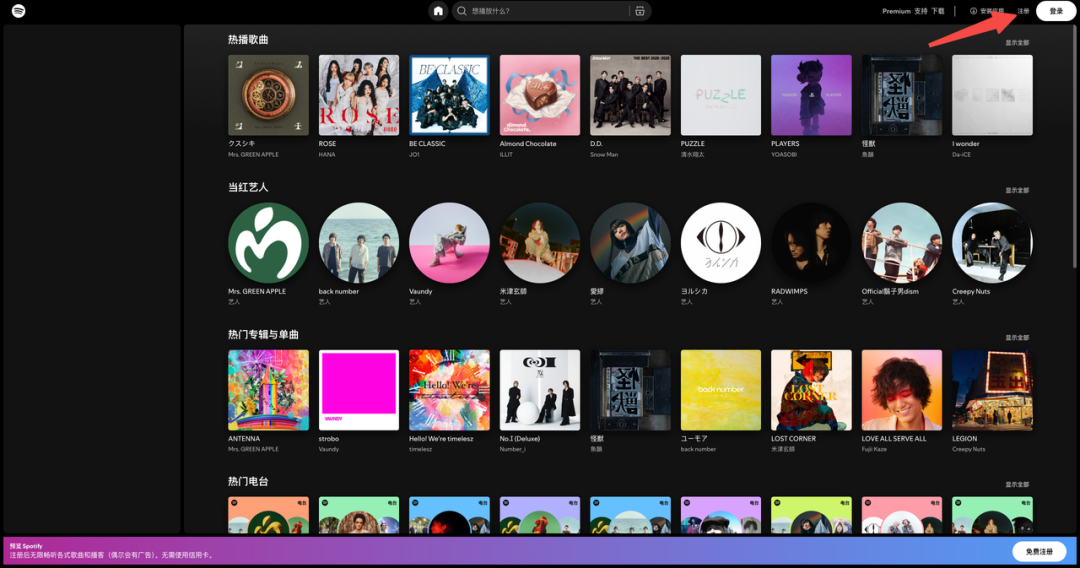This screenshot has height=568, width=1080.
Task: Open the PUZZLE song cover
Action: pos(720,95)
